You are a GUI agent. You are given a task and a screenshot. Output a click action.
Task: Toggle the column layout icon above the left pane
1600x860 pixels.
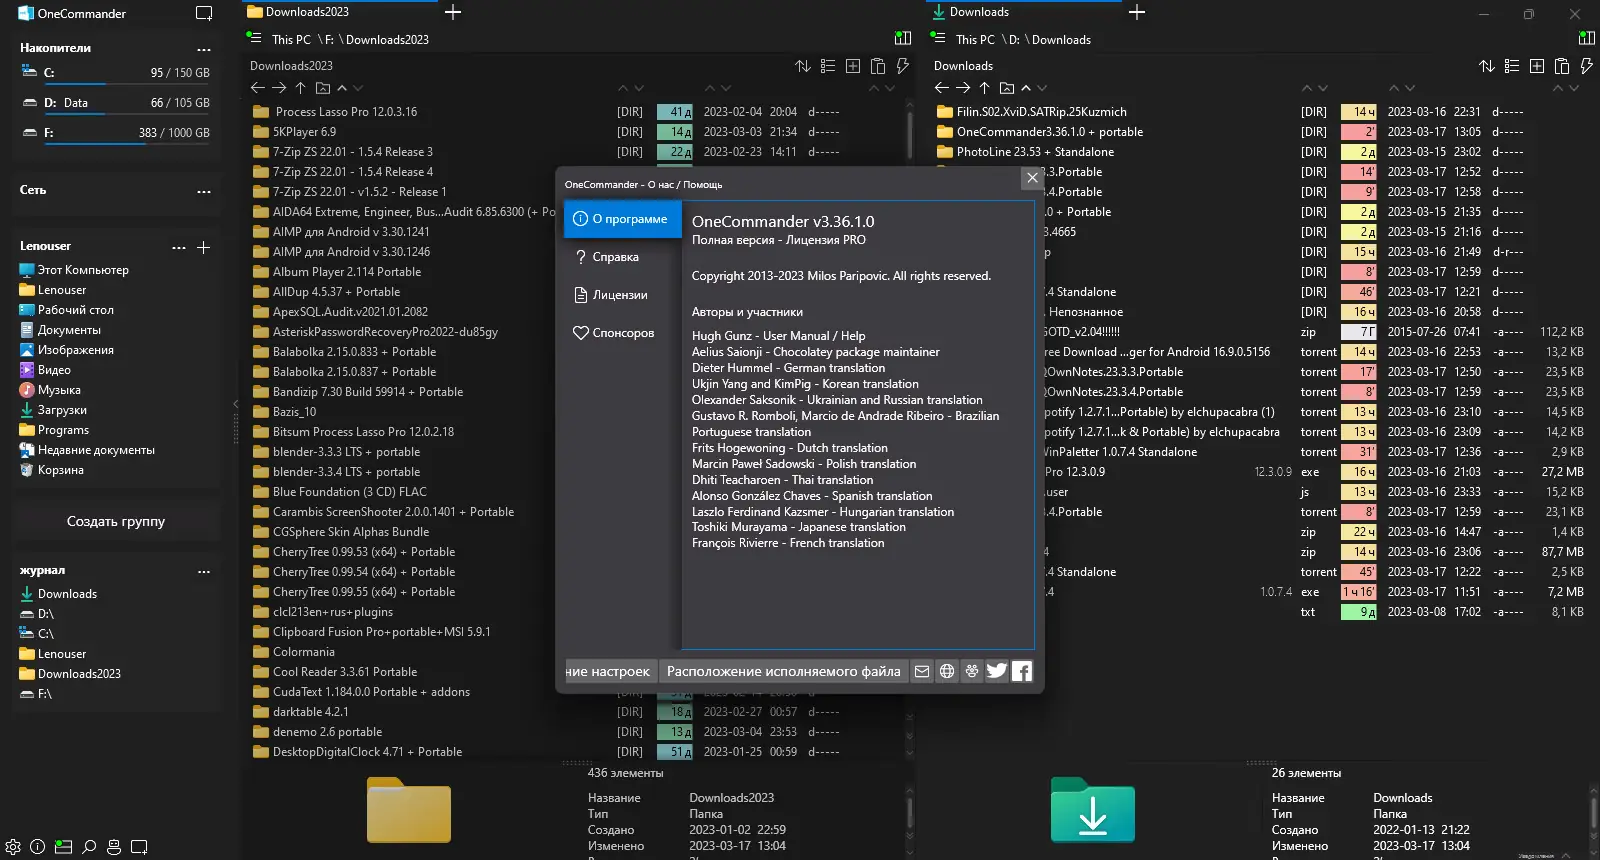point(903,38)
